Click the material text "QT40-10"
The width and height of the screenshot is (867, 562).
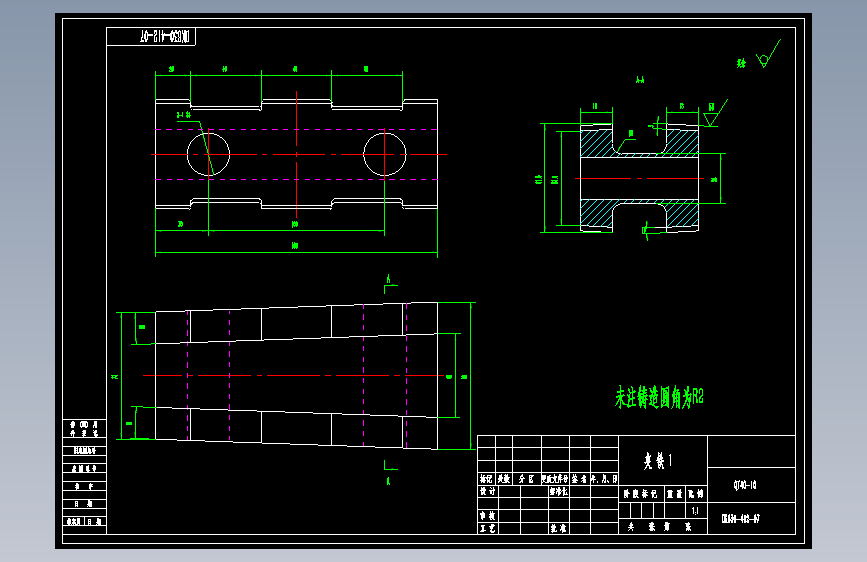[x=745, y=485]
